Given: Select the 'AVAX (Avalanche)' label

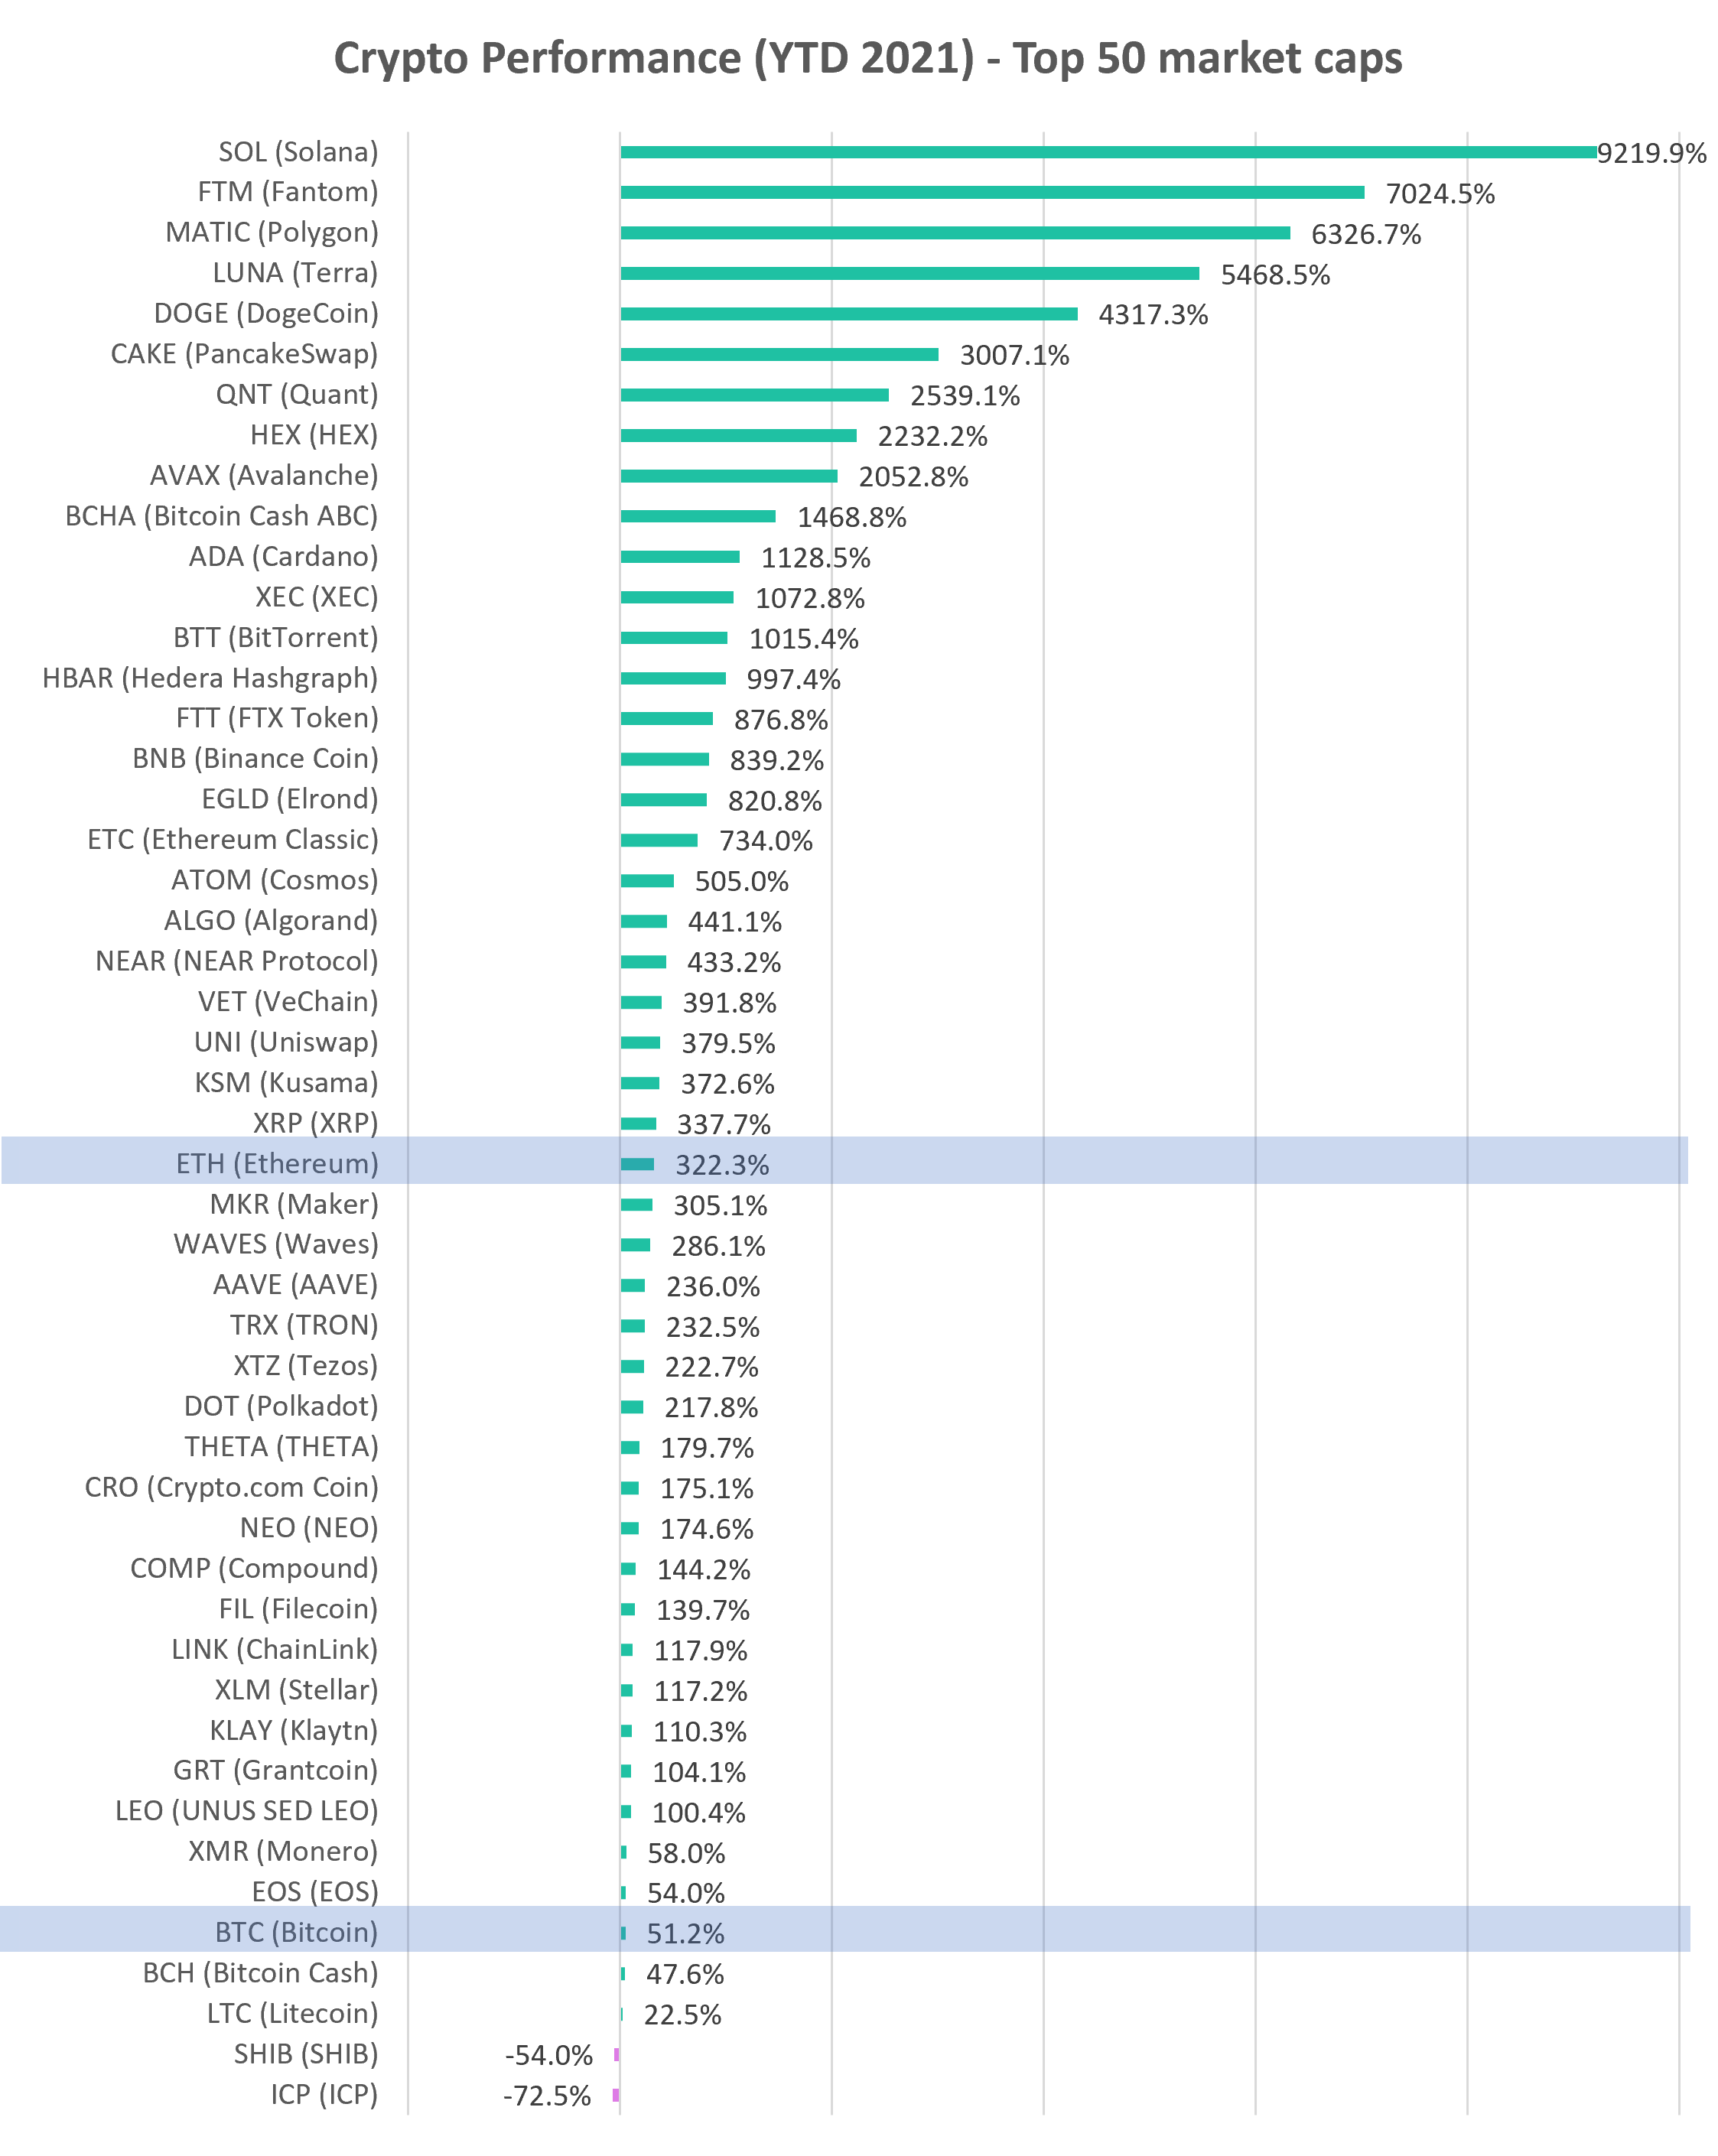Looking at the screenshot, I should click(x=264, y=476).
